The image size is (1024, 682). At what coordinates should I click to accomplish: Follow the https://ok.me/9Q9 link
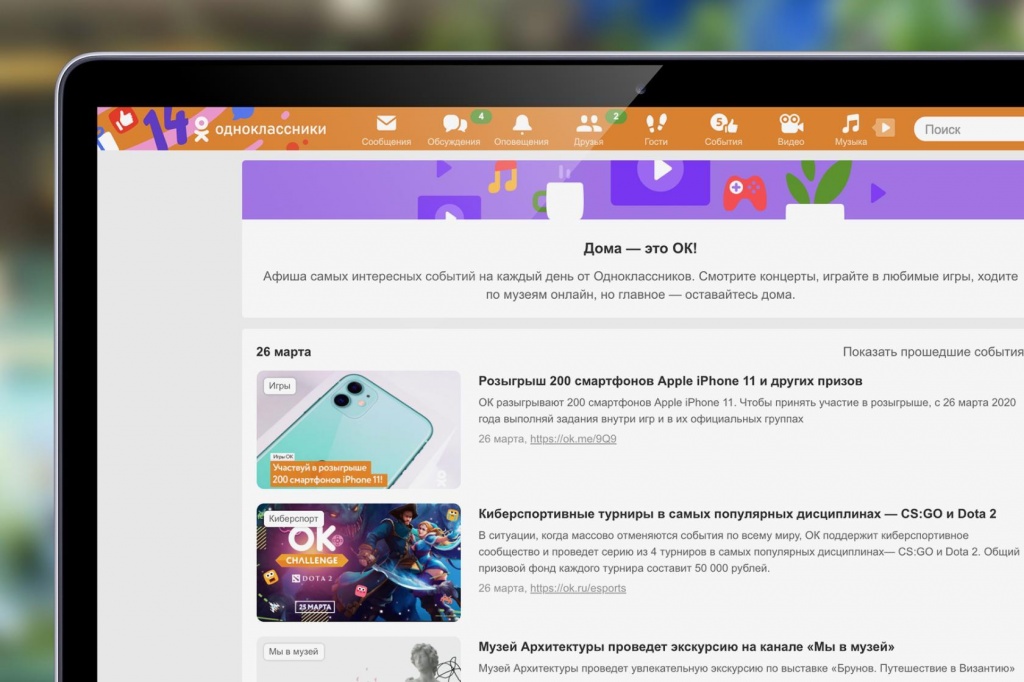573,439
